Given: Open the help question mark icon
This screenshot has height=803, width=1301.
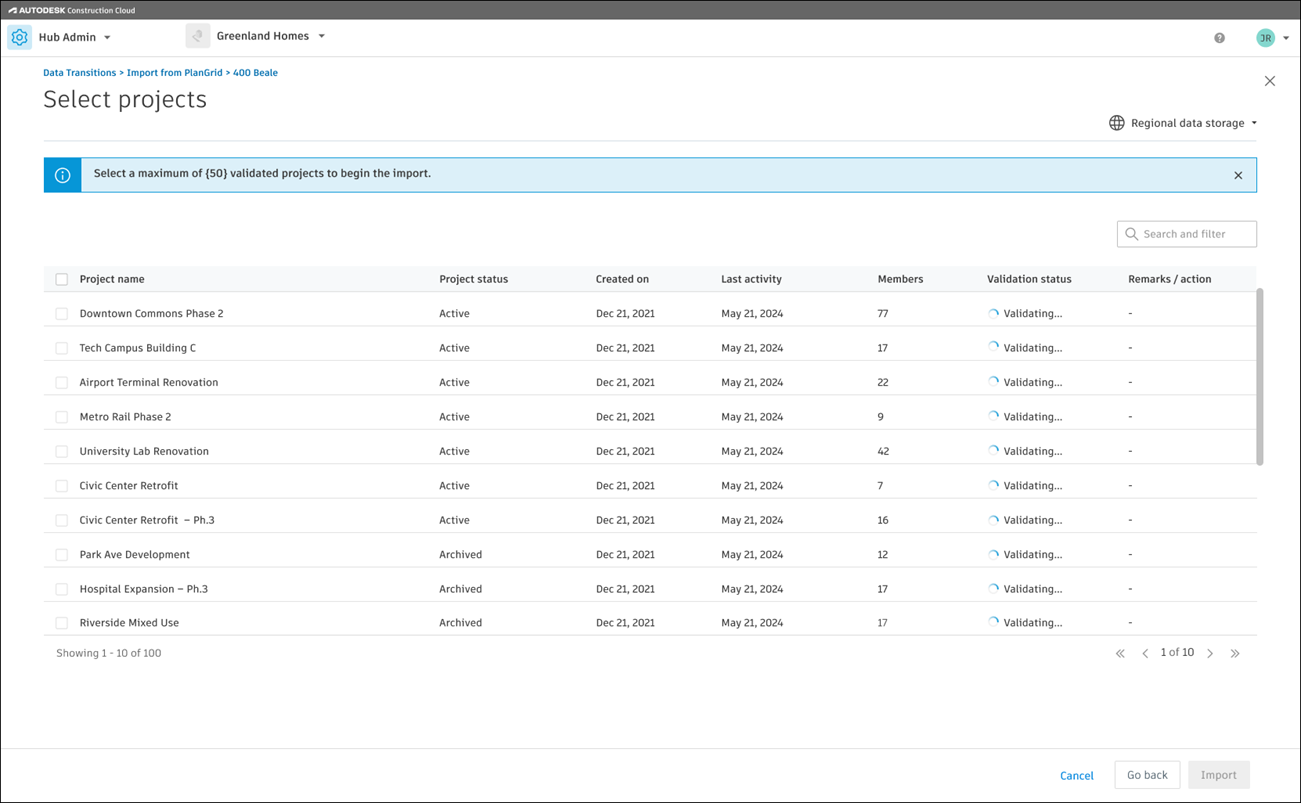Looking at the screenshot, I should 1219,38.
